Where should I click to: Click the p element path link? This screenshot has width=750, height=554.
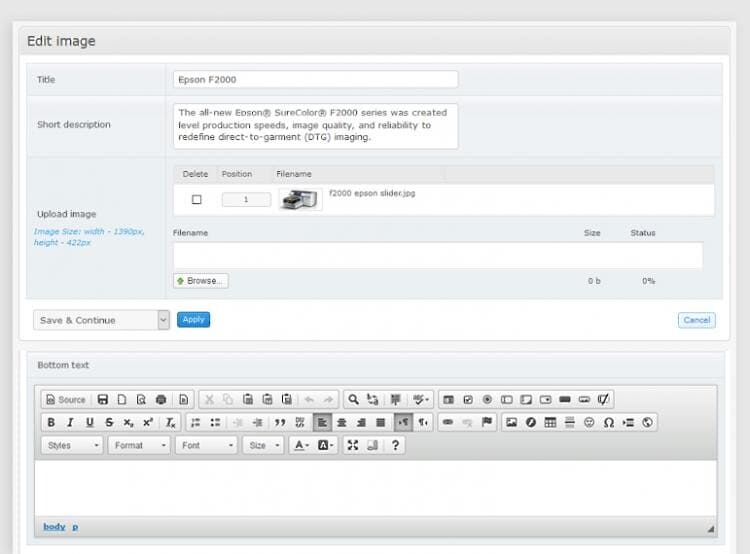pyautogui.click(x=75, y=527)
